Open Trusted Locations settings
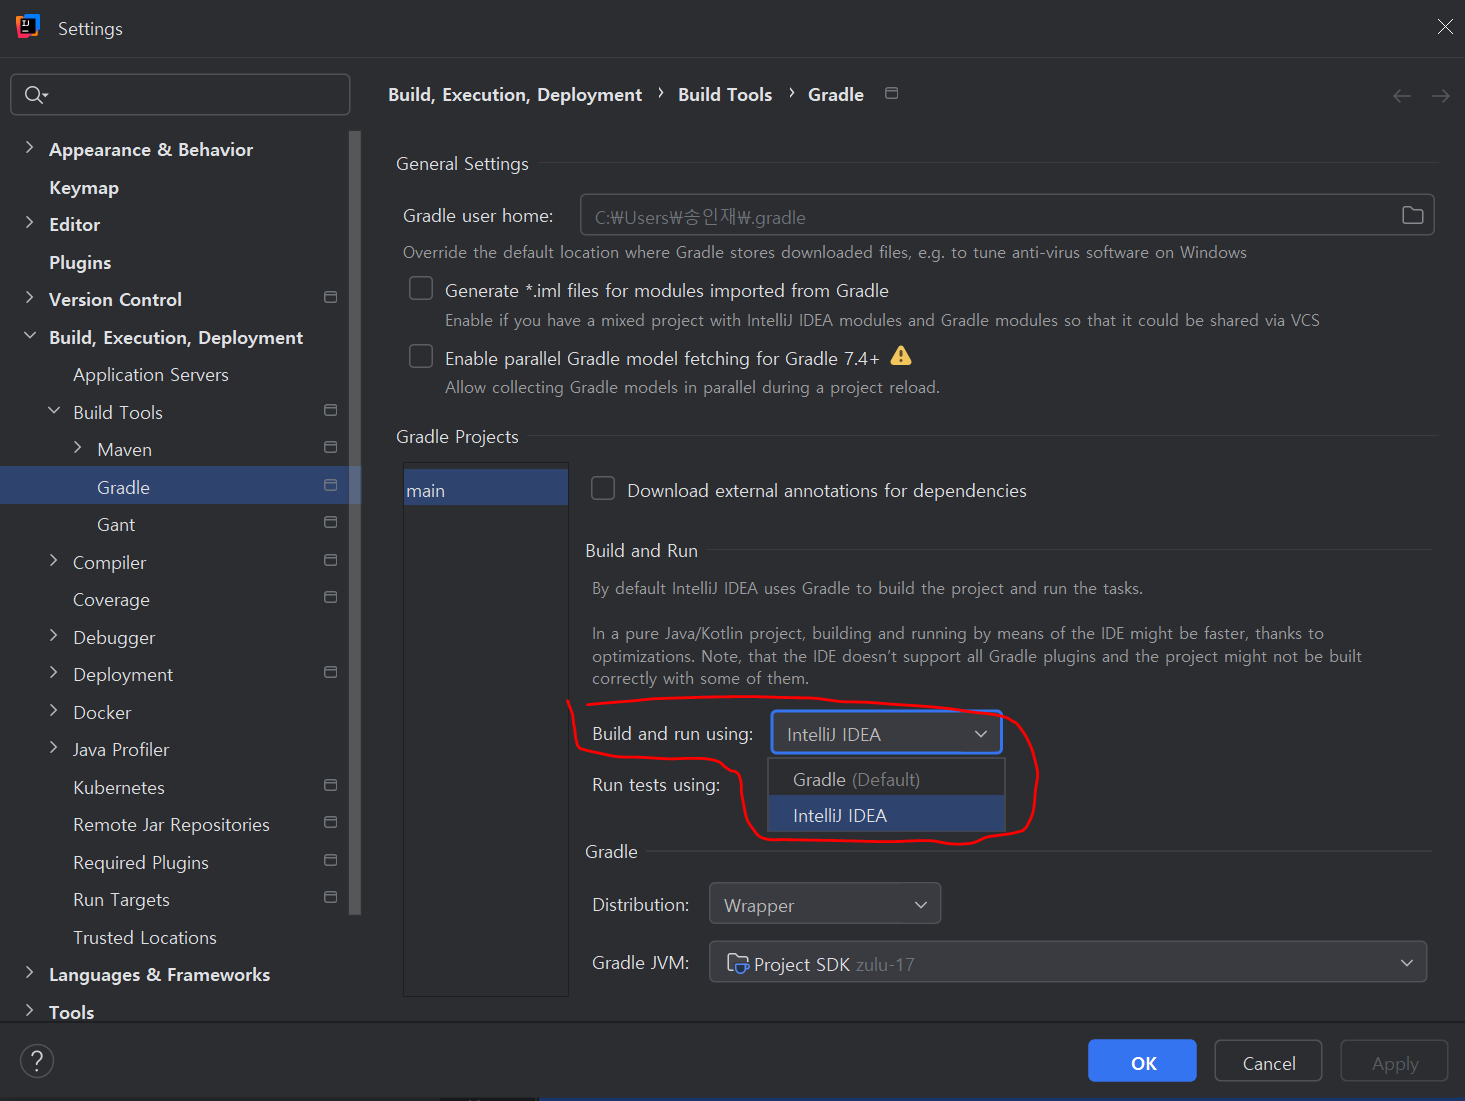The height and width of the screenshot is (1101, 1465). (x=145, y=937)
